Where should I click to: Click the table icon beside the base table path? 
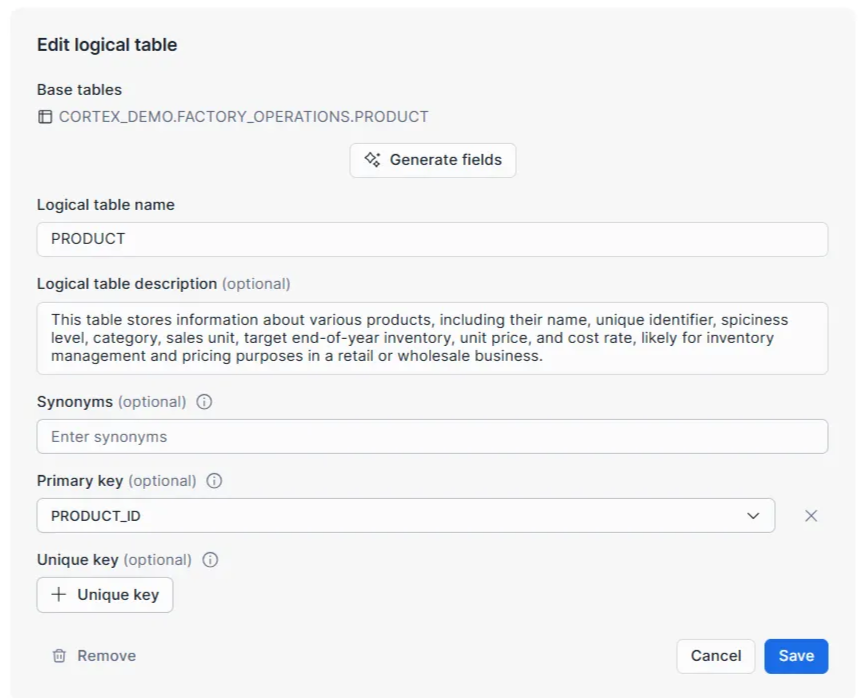[x=45, y=117]
